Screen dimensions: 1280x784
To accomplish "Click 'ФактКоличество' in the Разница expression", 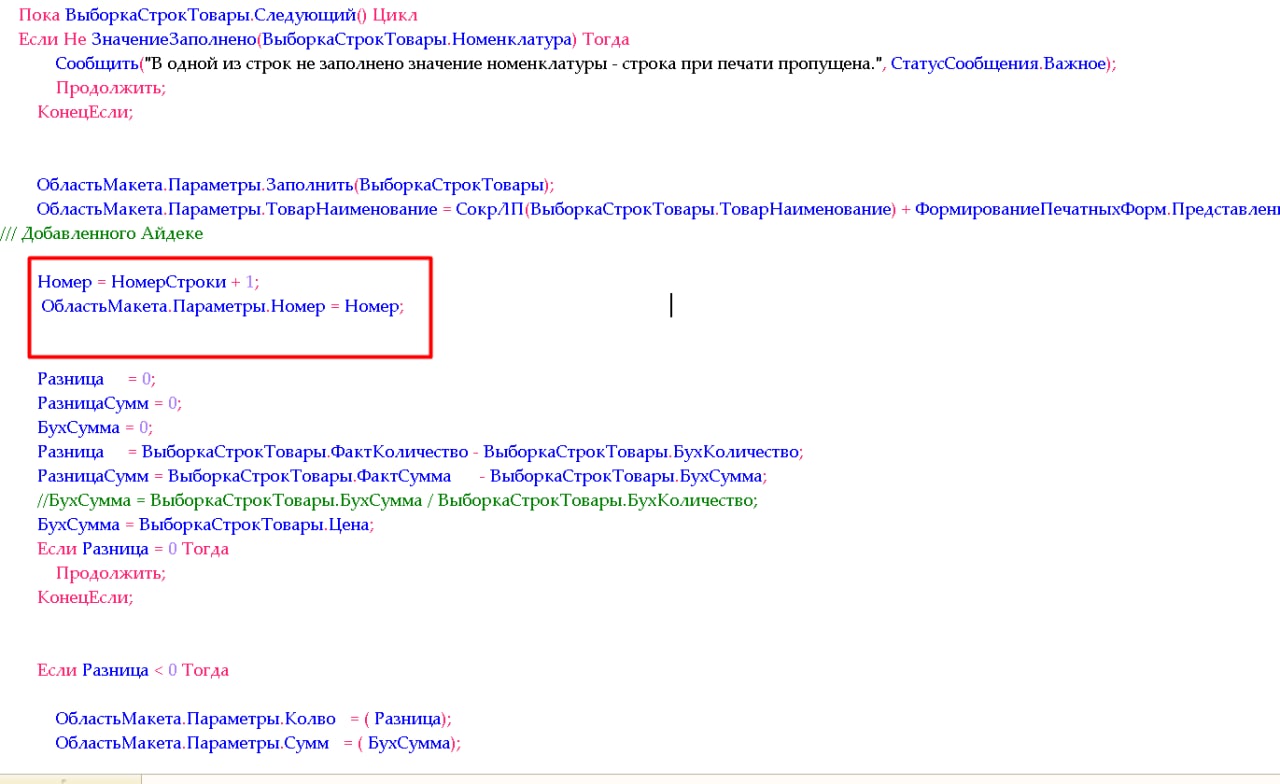I will pyautogui.click(x=399, y=452).
